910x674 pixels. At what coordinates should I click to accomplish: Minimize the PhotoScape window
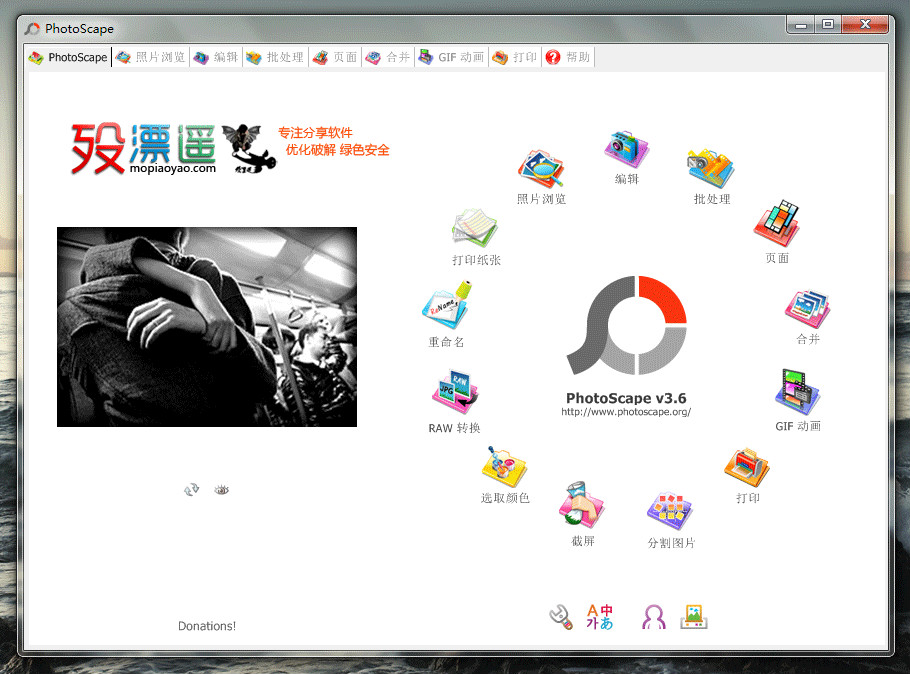[801, 24]
